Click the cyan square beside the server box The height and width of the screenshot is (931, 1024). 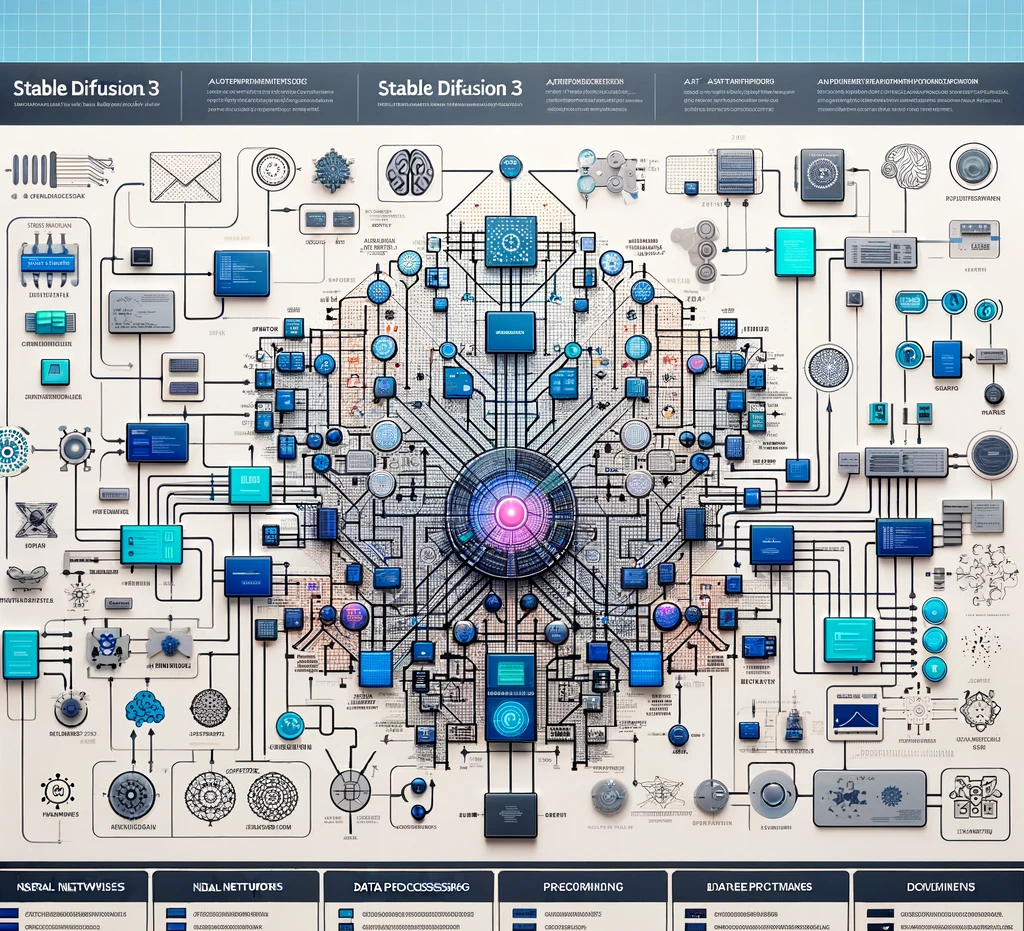pyautogui.click(x=795, y=252)
